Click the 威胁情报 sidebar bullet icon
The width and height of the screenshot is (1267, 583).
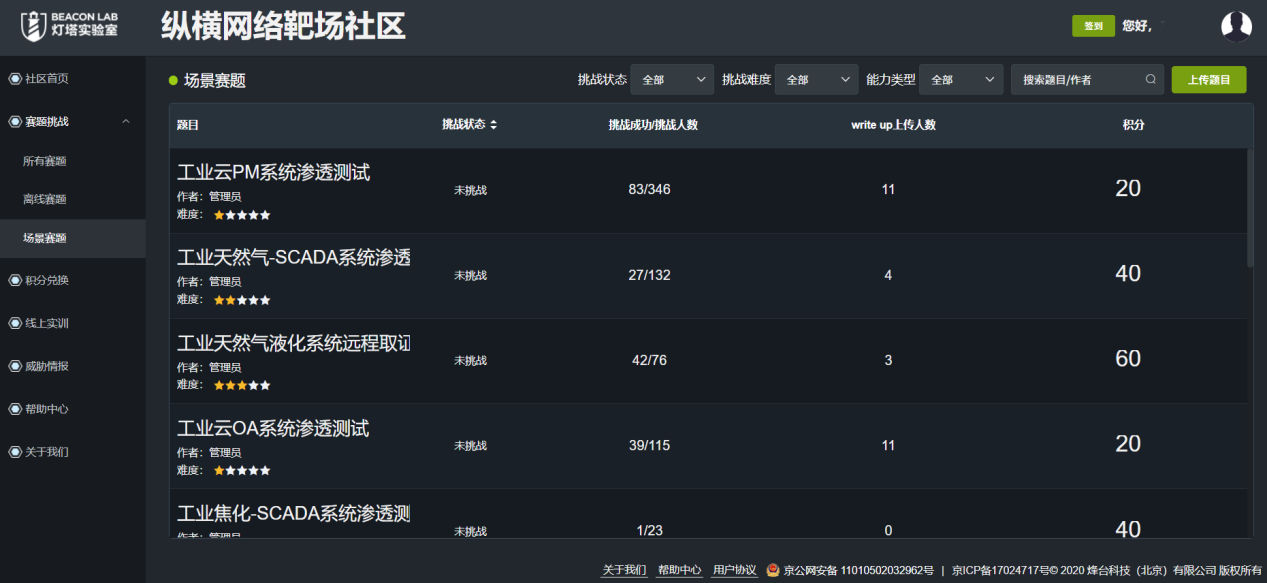pyautogui.click(x=14, y=367)
